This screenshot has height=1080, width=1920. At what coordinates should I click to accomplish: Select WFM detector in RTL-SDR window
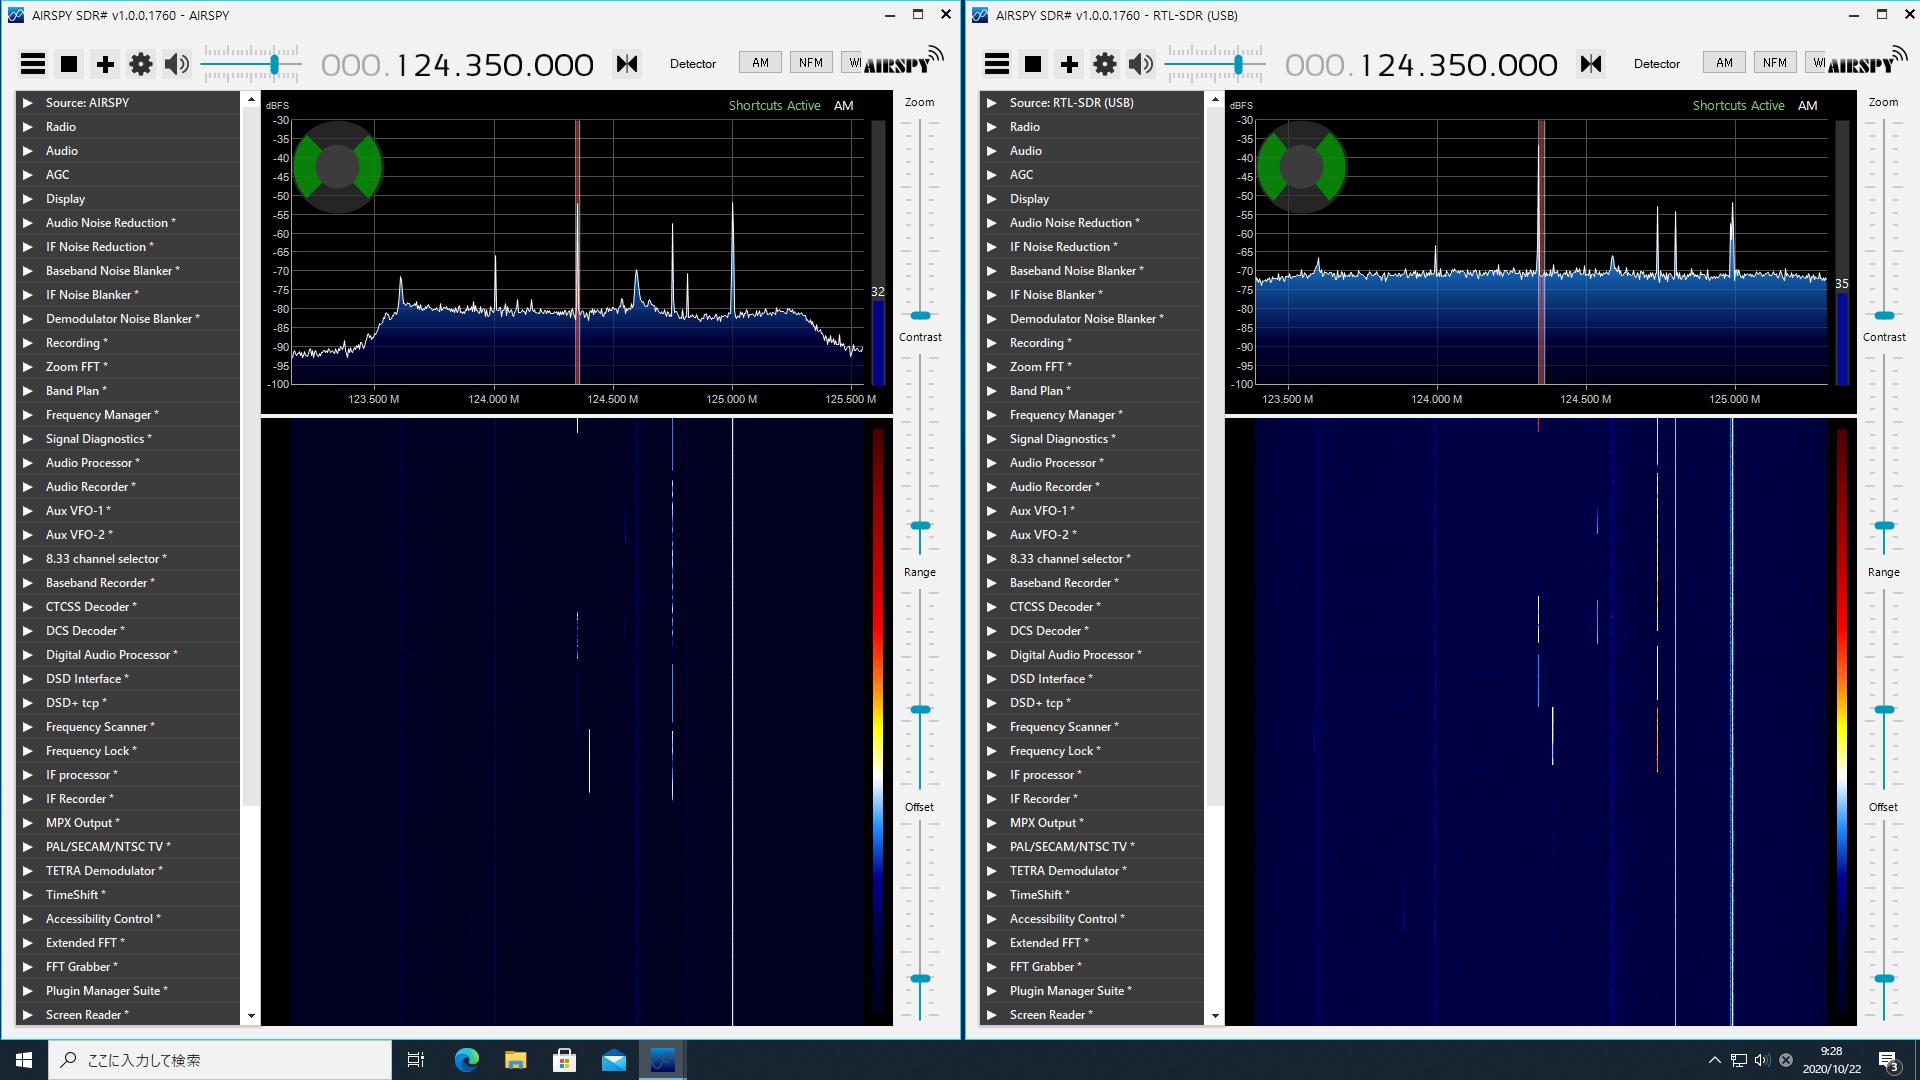(1816, 62)
